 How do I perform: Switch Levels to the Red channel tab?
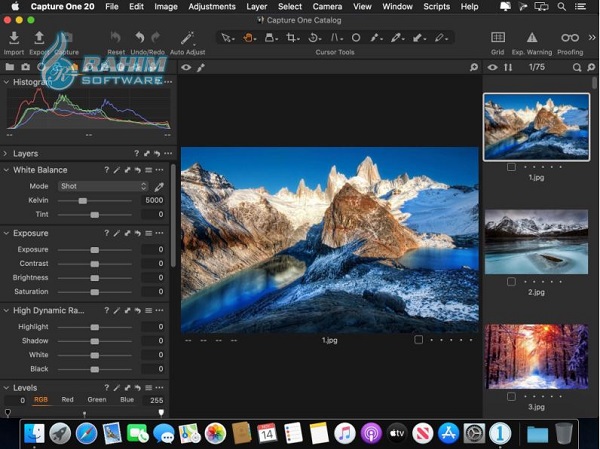tap(67, 399)
